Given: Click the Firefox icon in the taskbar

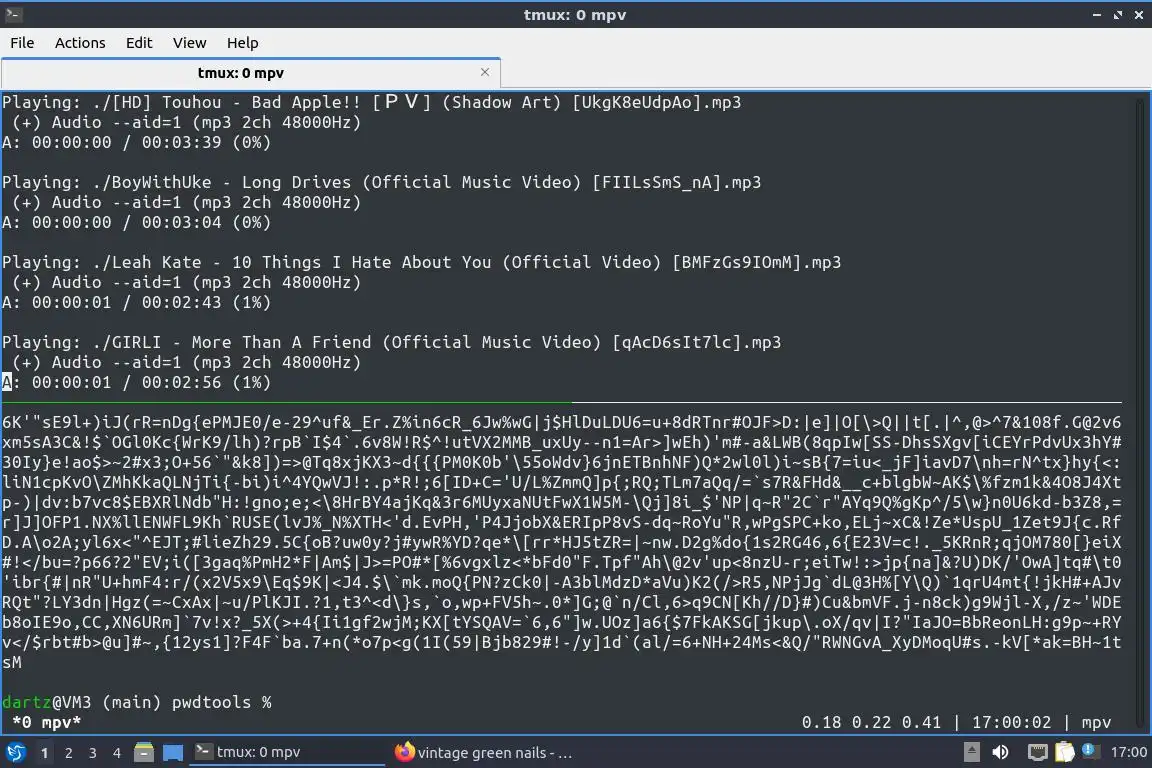Looking at the screenshot, I should coord(404,752).
